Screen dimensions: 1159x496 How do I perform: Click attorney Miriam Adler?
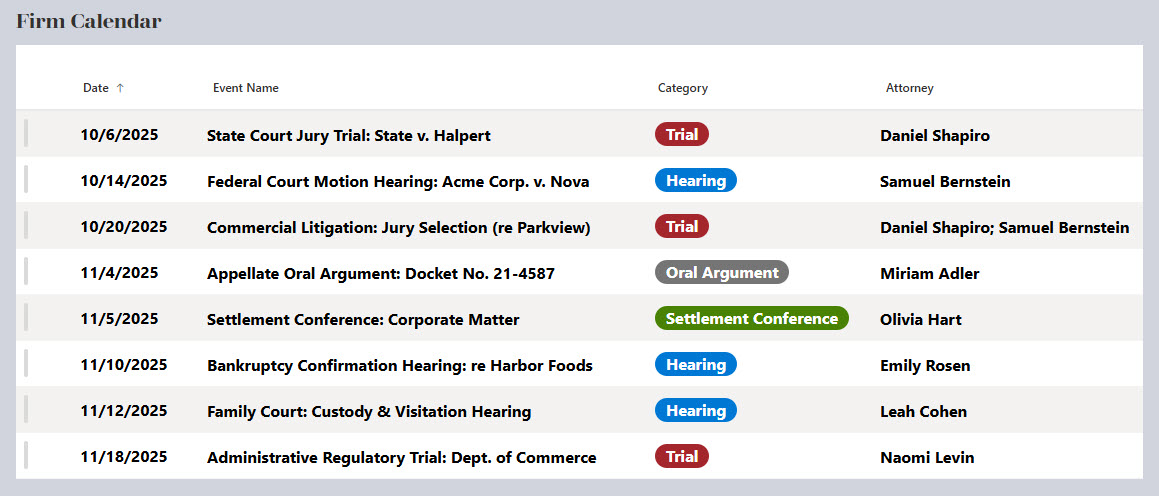coord(930,274)
